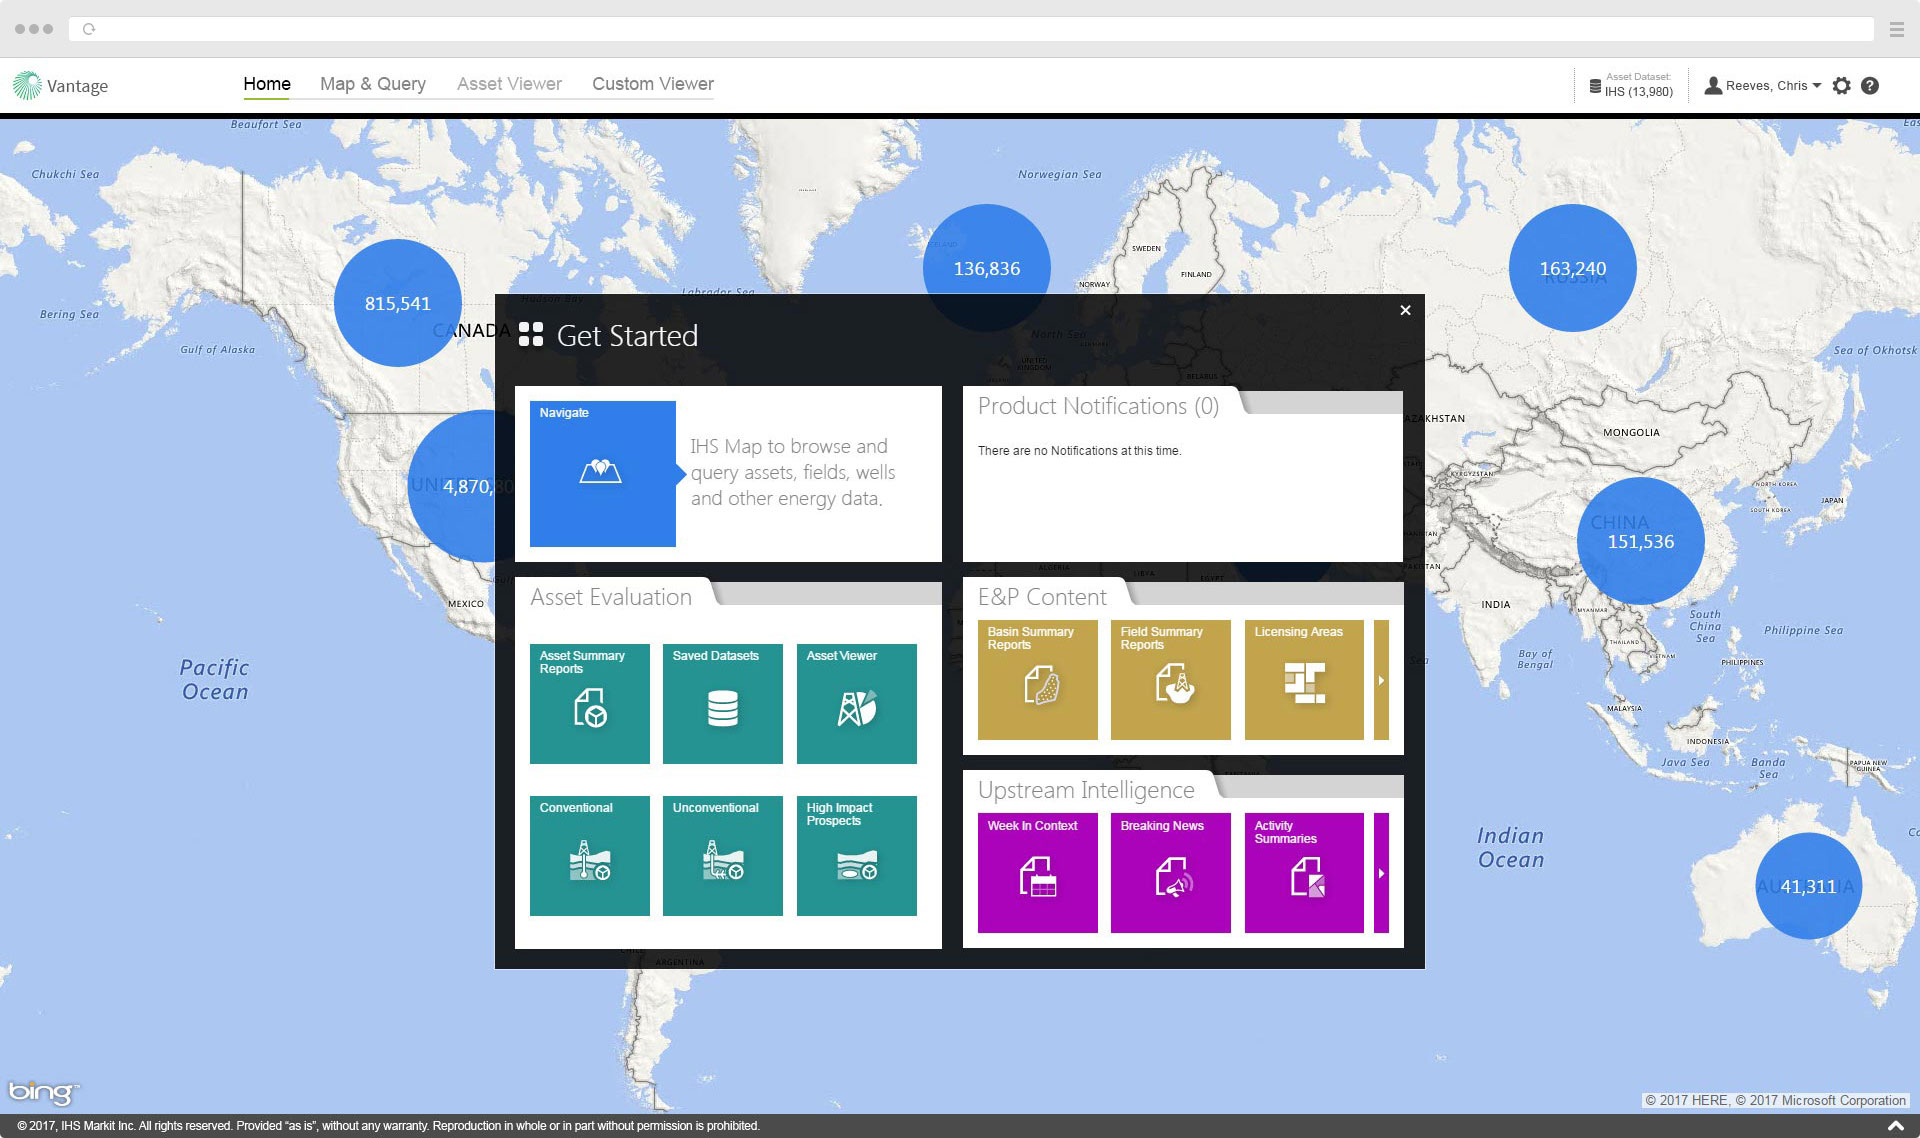Image resolution: width=1920 pixels, height=1138 pixels.
Task: Open Breaking News tile
Action: point(1171,873)
